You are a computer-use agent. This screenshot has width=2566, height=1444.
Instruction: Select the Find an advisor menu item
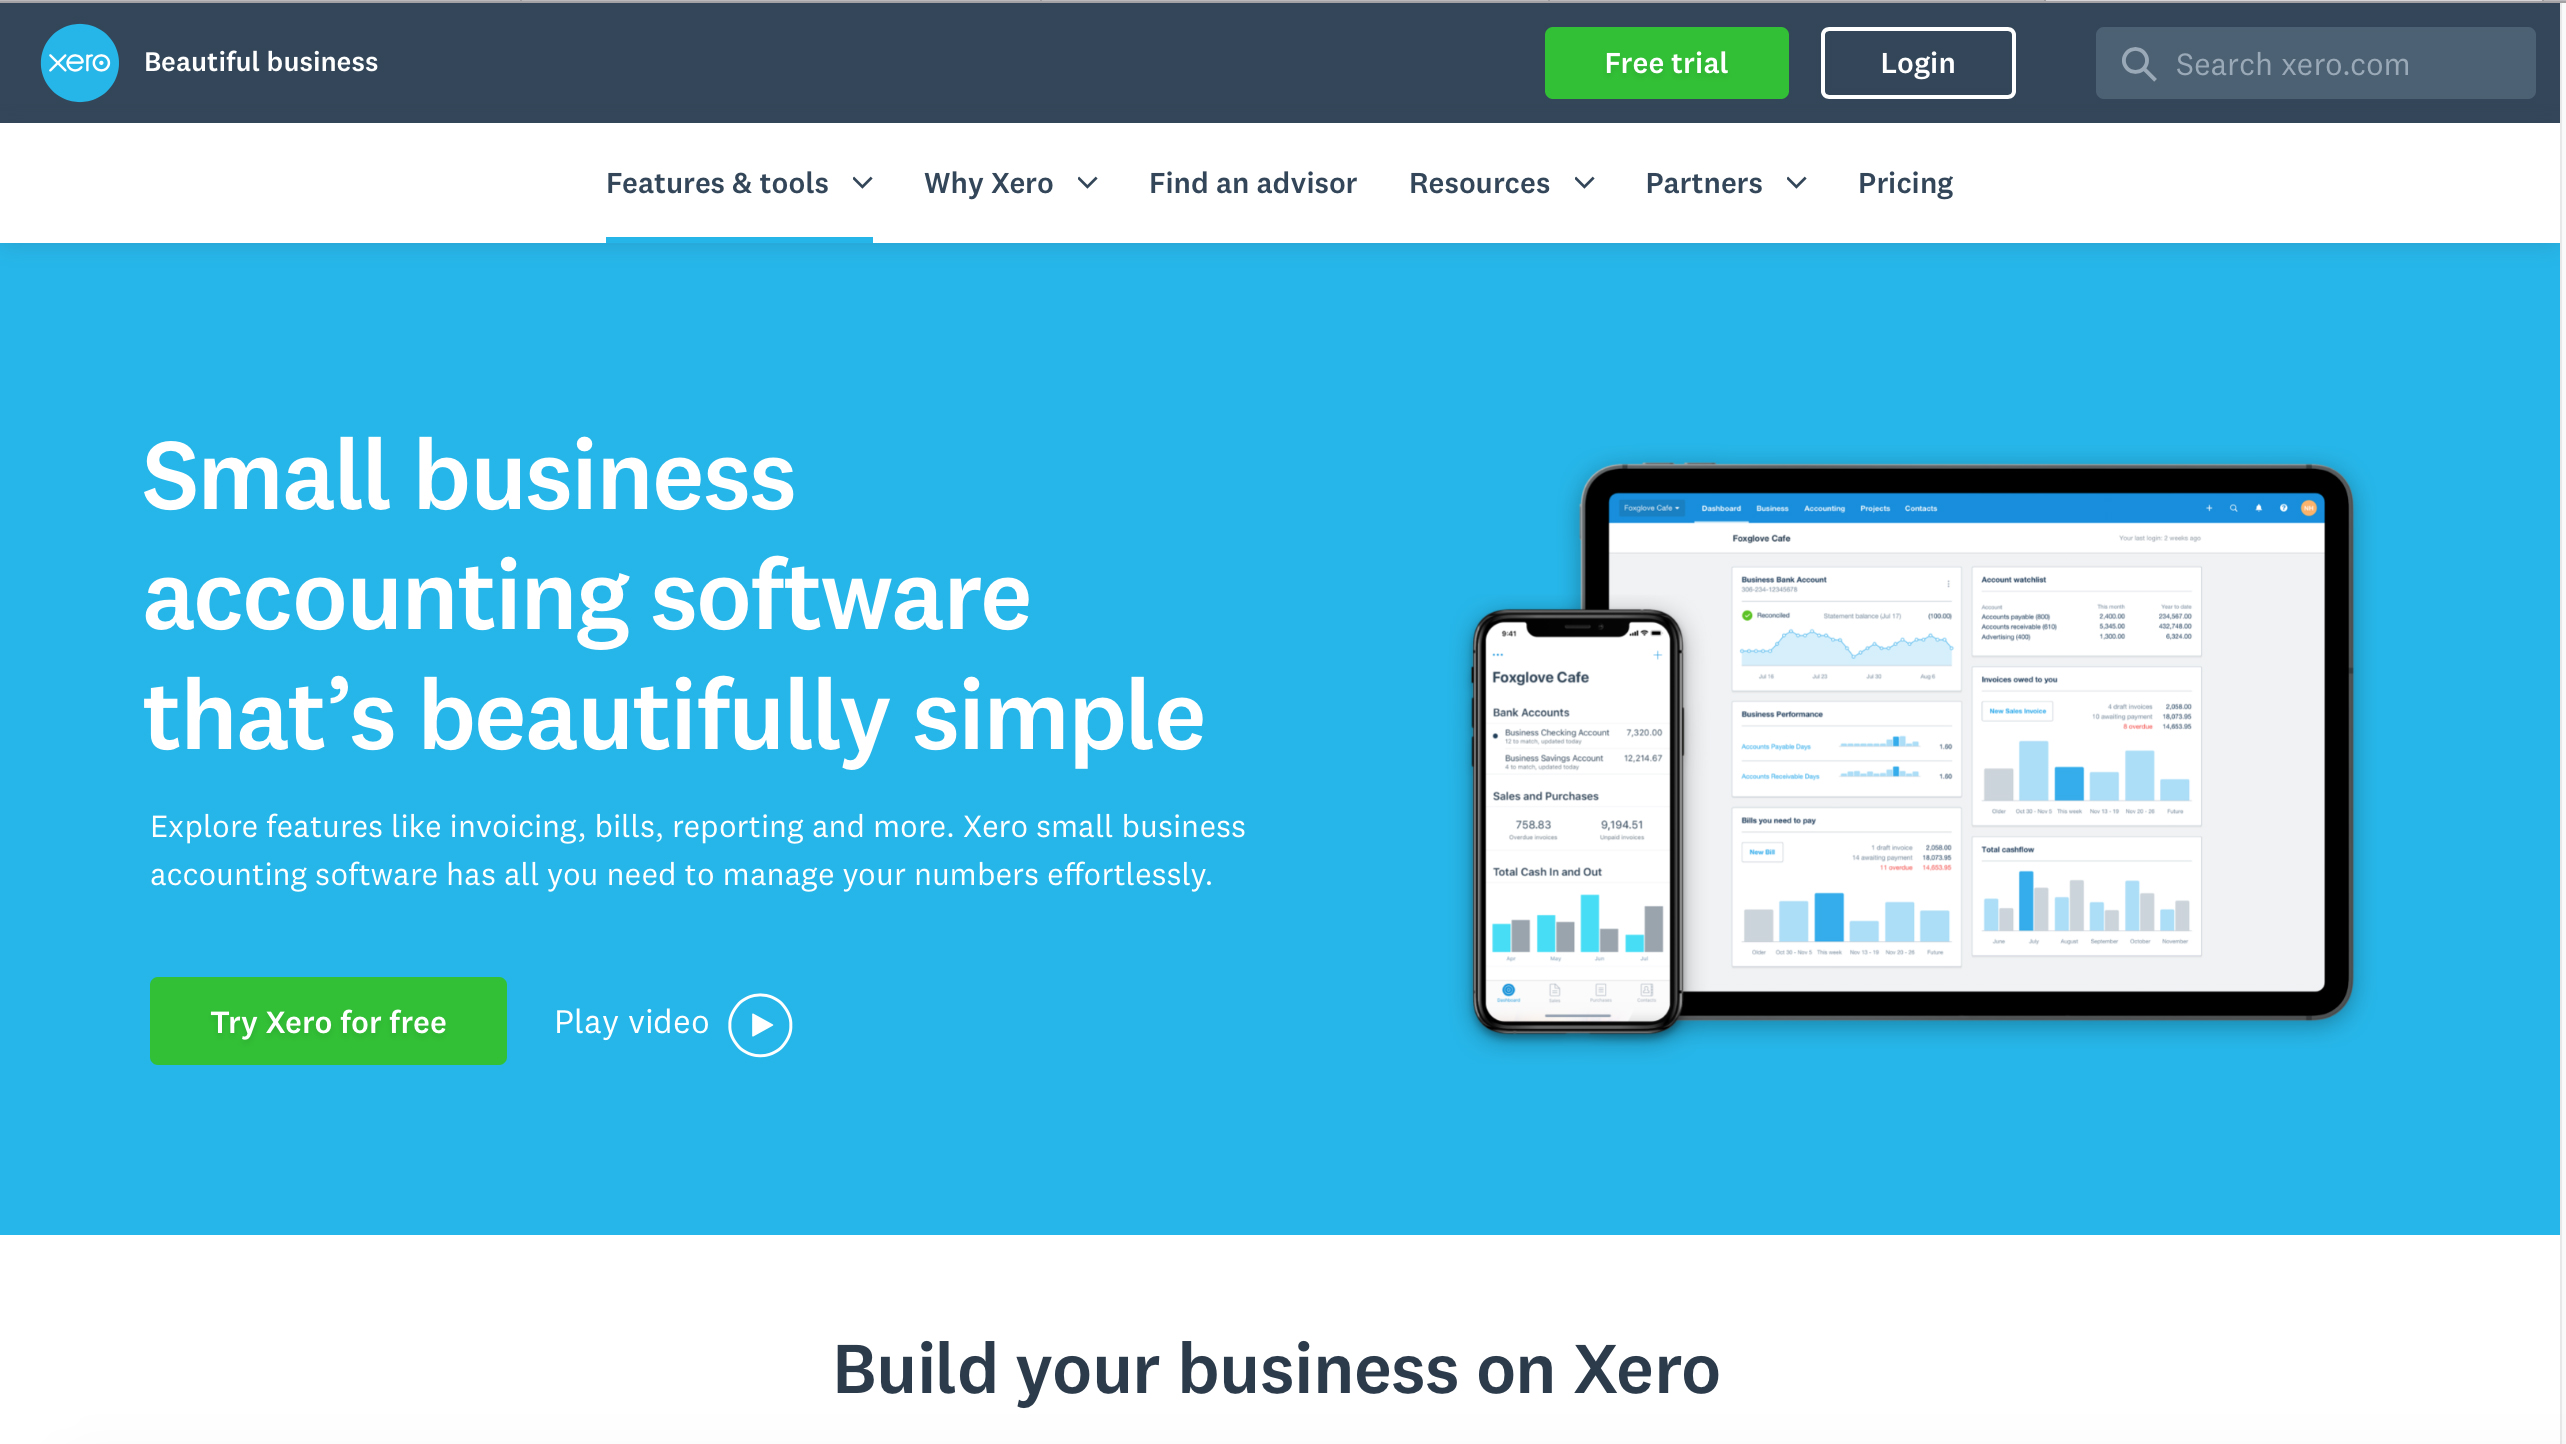[1253, 182]
